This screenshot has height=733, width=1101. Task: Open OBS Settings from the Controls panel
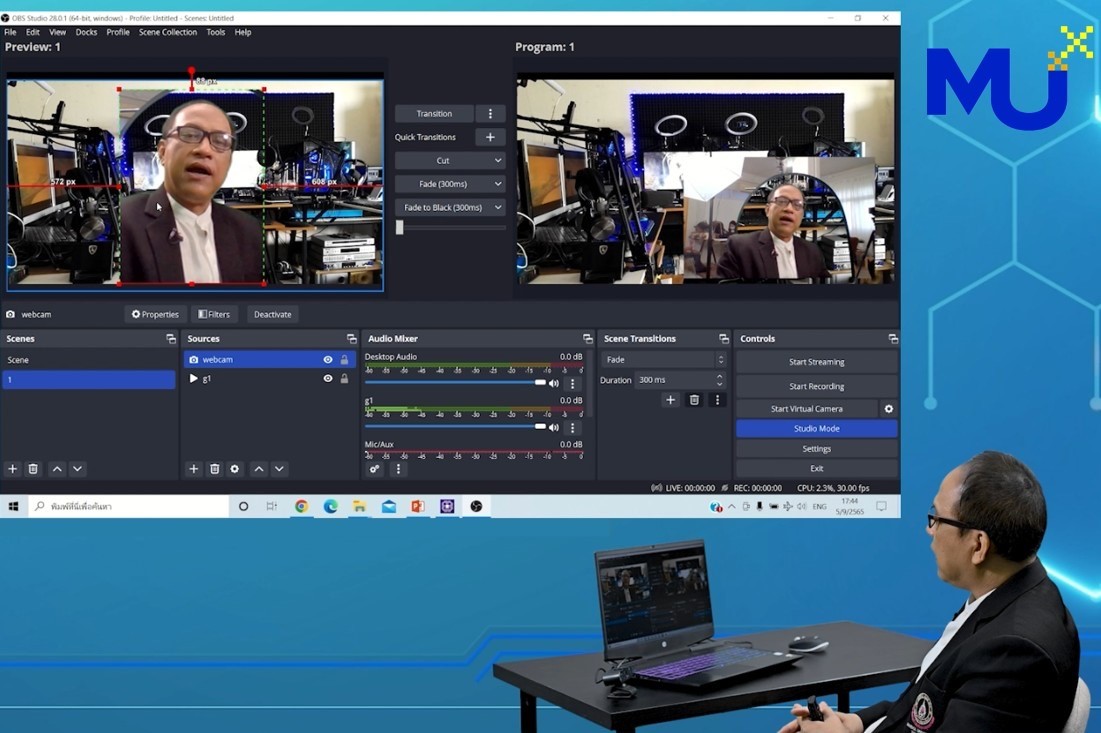pyautogui.click(x=817, y=449)
